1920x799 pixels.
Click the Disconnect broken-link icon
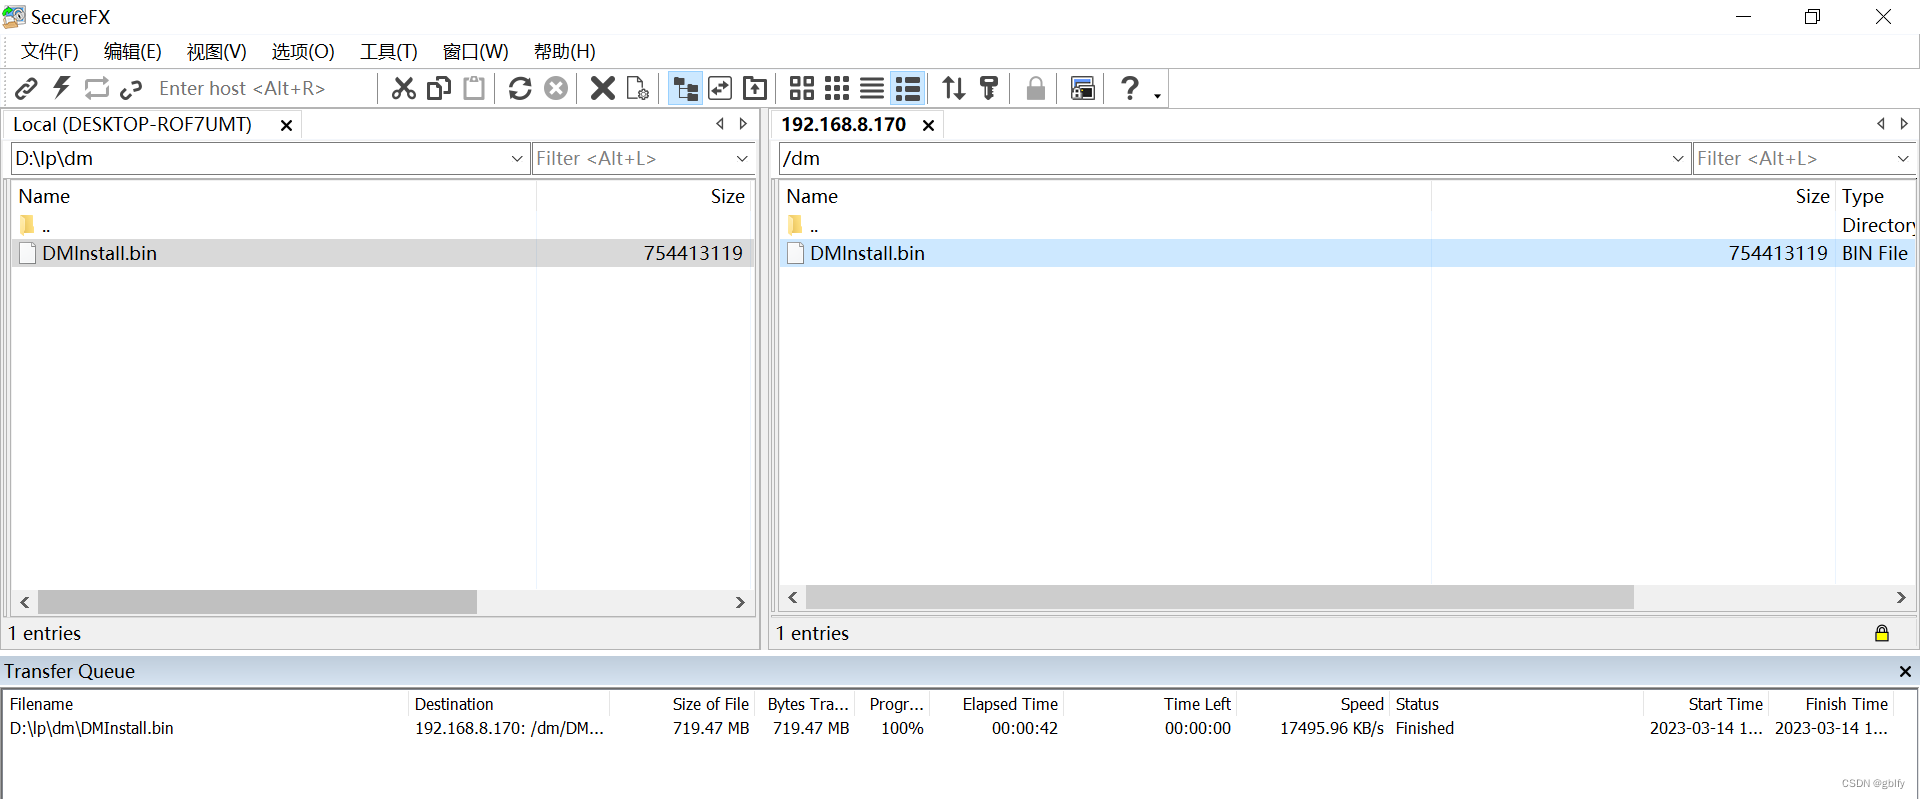[131, 89]
